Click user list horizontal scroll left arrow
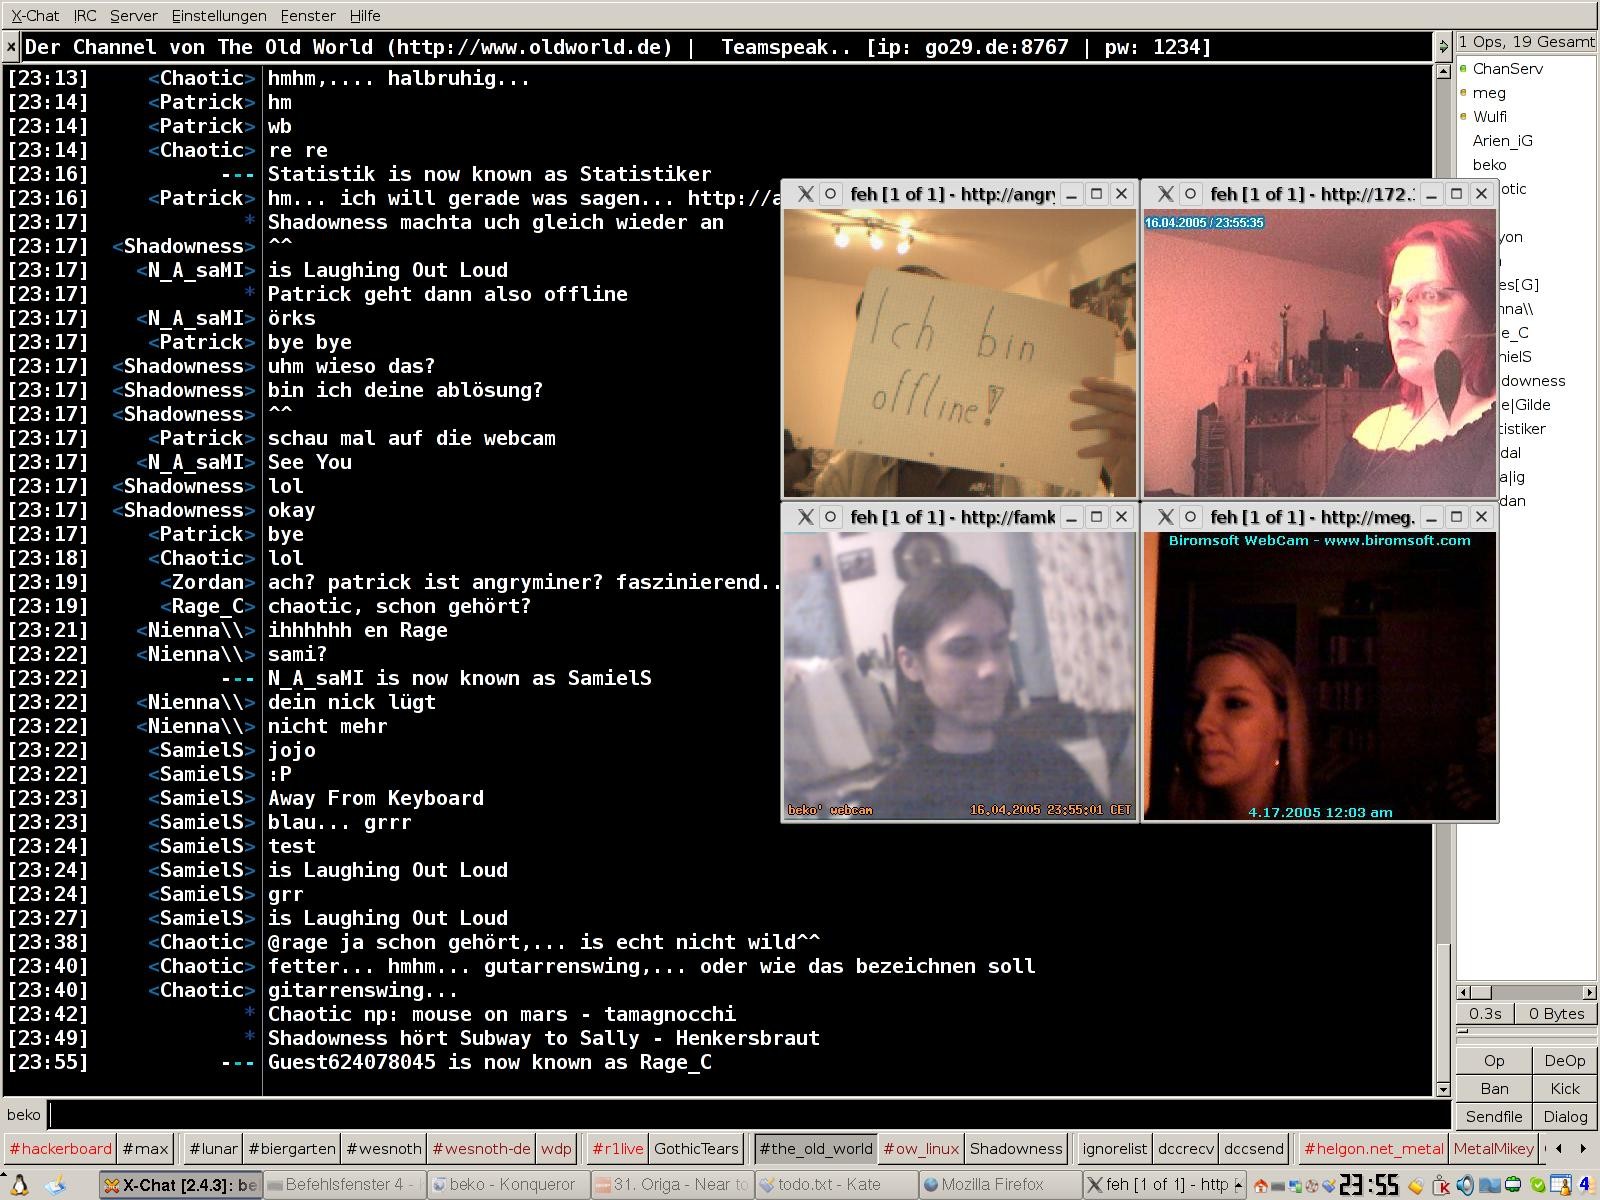The height and width of the screenshot is (1200, 1600). coord(1464,992)
